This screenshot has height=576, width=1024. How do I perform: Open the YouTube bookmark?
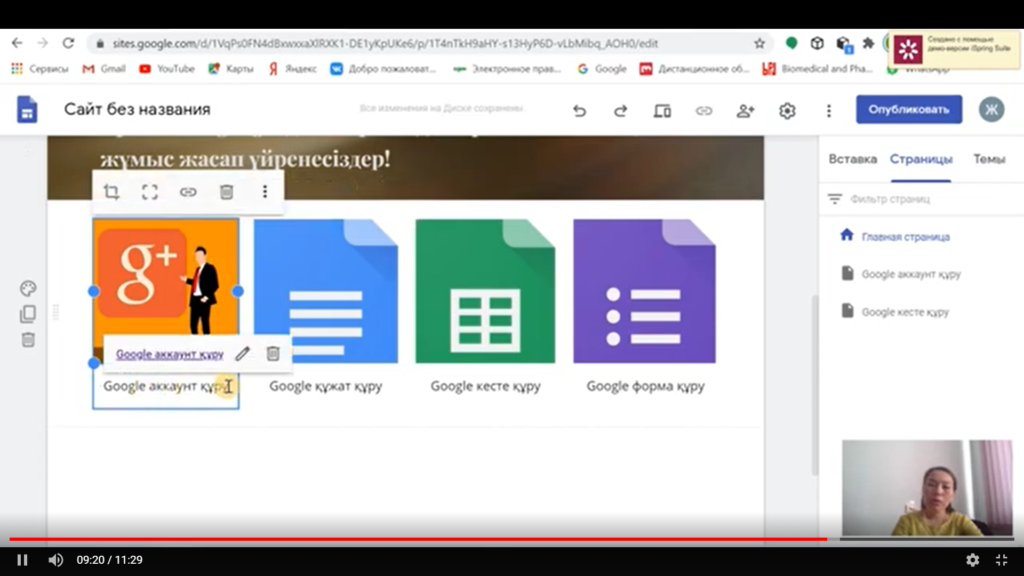[167, 69]
